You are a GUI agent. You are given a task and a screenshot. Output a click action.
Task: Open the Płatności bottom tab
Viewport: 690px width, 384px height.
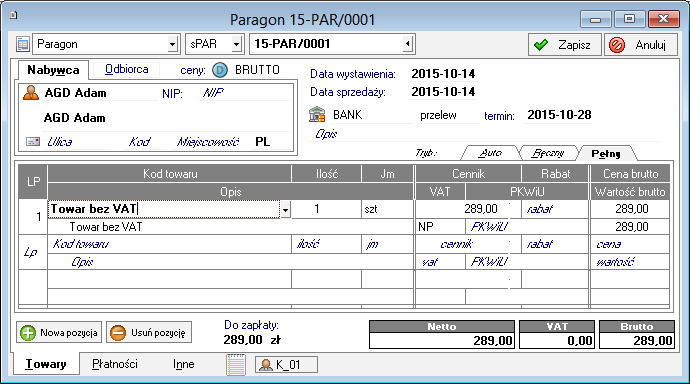[x=115, y=364]
